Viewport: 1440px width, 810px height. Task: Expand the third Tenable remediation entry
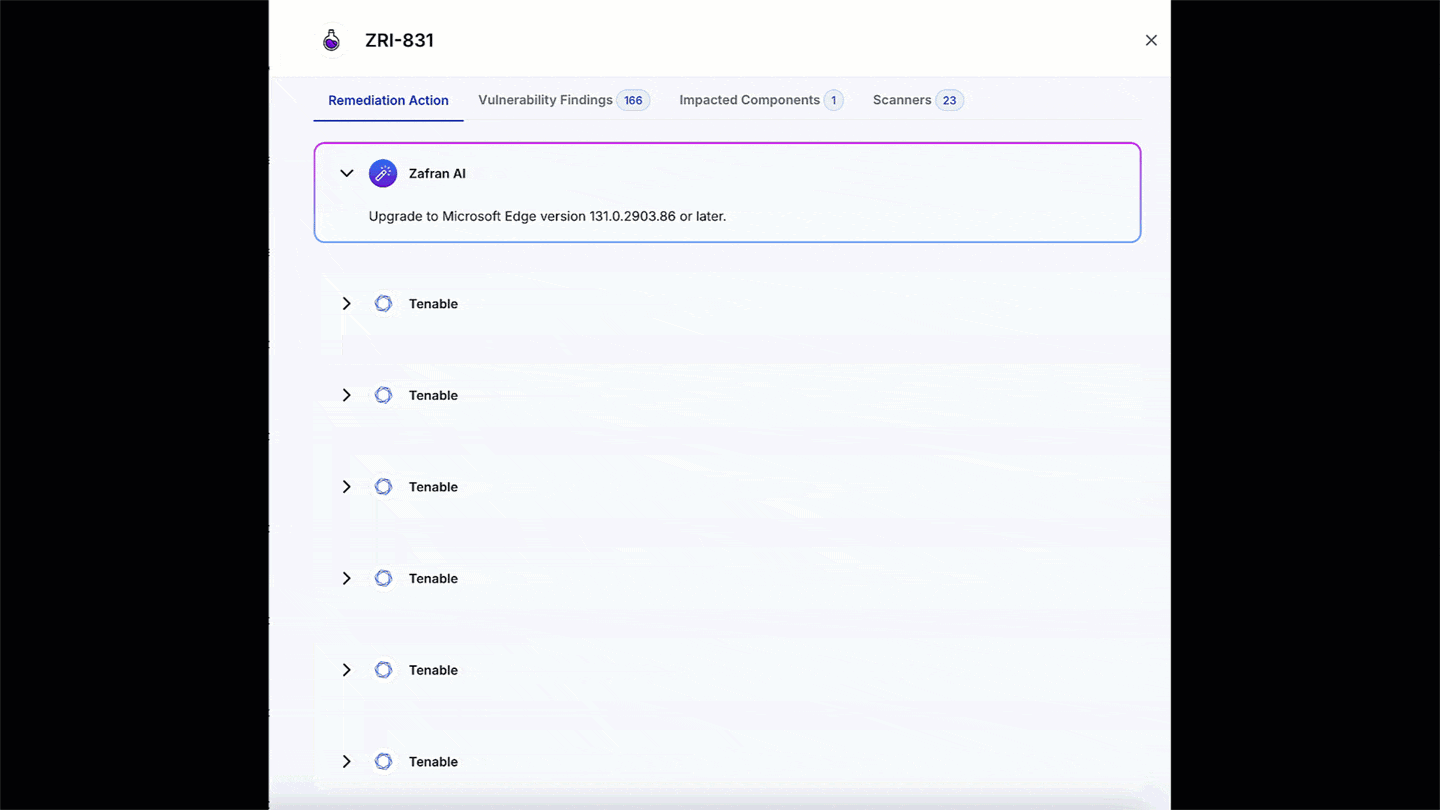click(x=347, y=487)
